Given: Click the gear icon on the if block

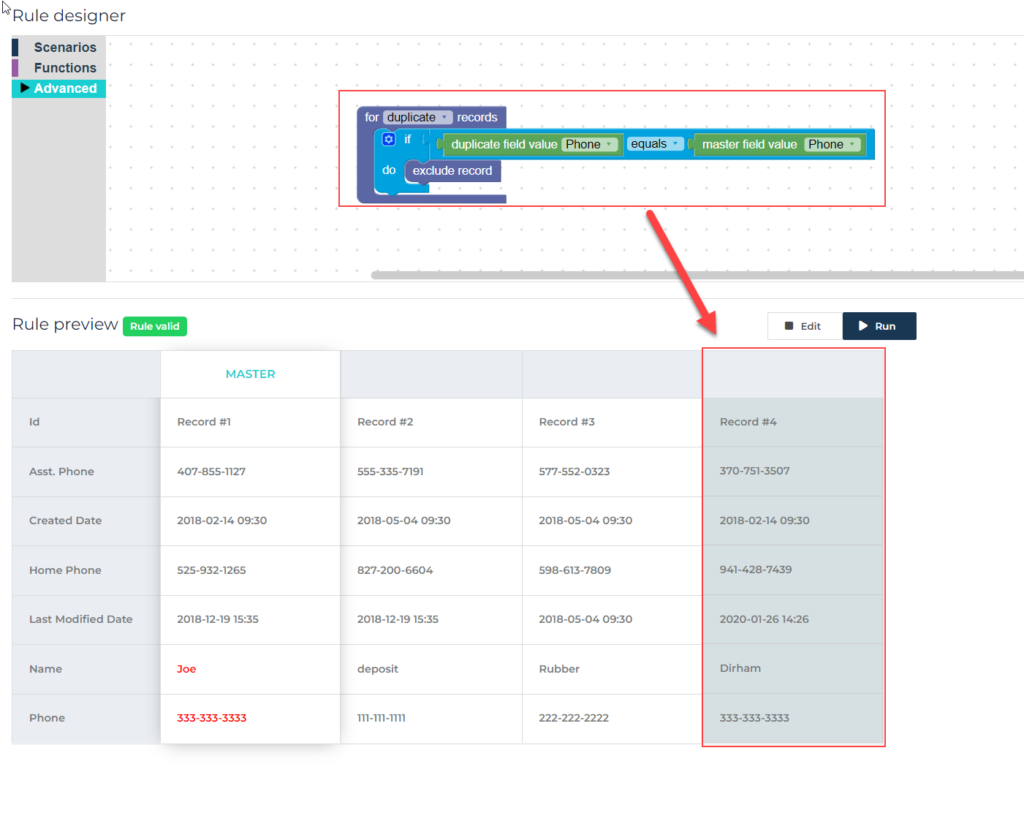Looking at the screenshot, I should (x=389, y=140).
